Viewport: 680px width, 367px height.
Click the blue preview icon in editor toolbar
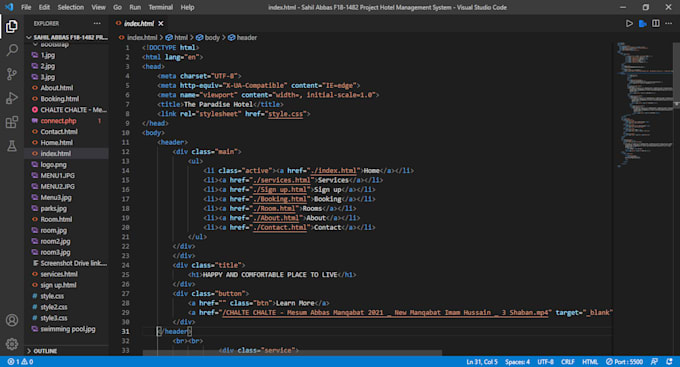coord(643,23)
